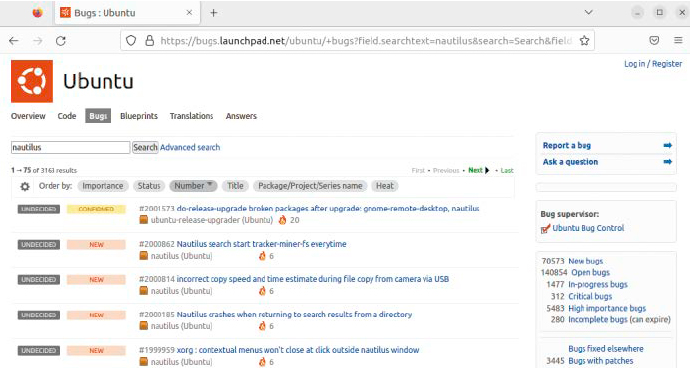Open the Firefox application menu
690x389 pixels.
click(x=678, y=40)
